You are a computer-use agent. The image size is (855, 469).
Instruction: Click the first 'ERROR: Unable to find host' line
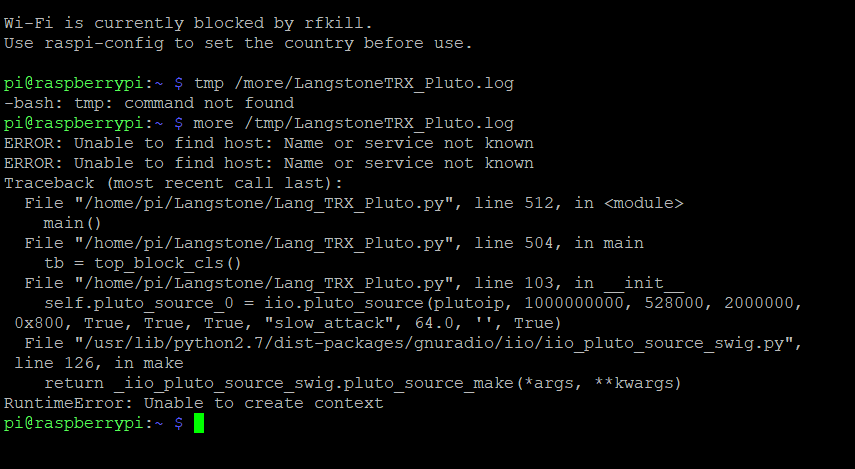click(269, 143)
